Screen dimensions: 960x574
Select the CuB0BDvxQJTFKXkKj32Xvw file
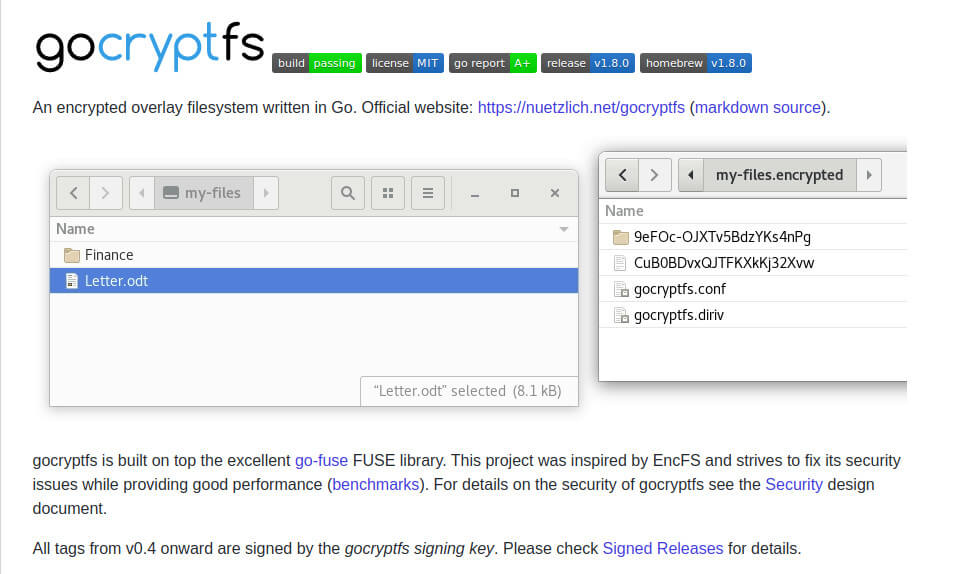[753, 263]
